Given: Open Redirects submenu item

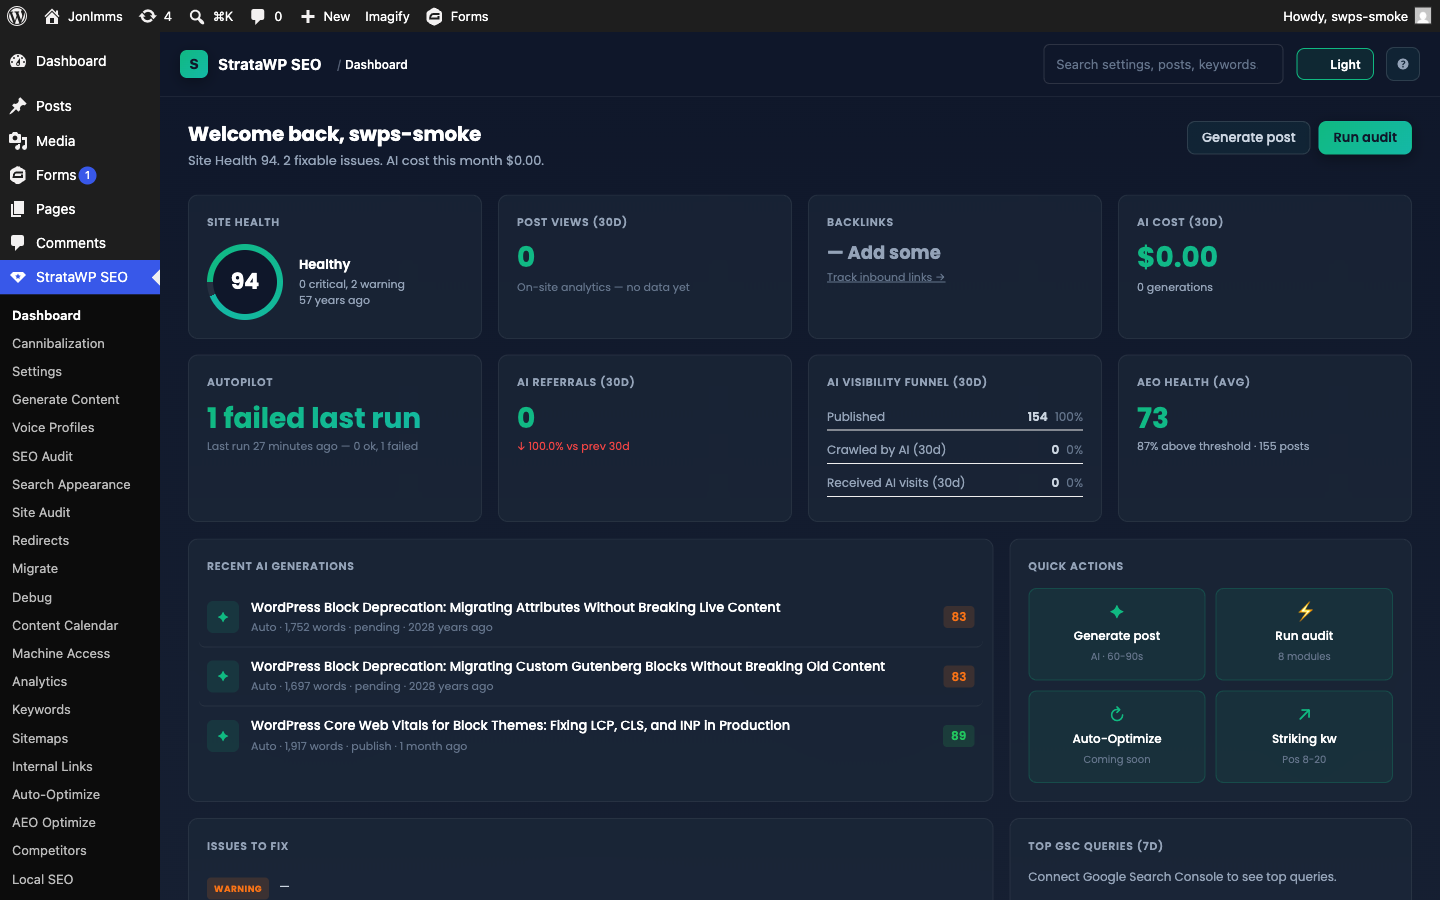Looking at the screenshot, I should pos(41,540).
